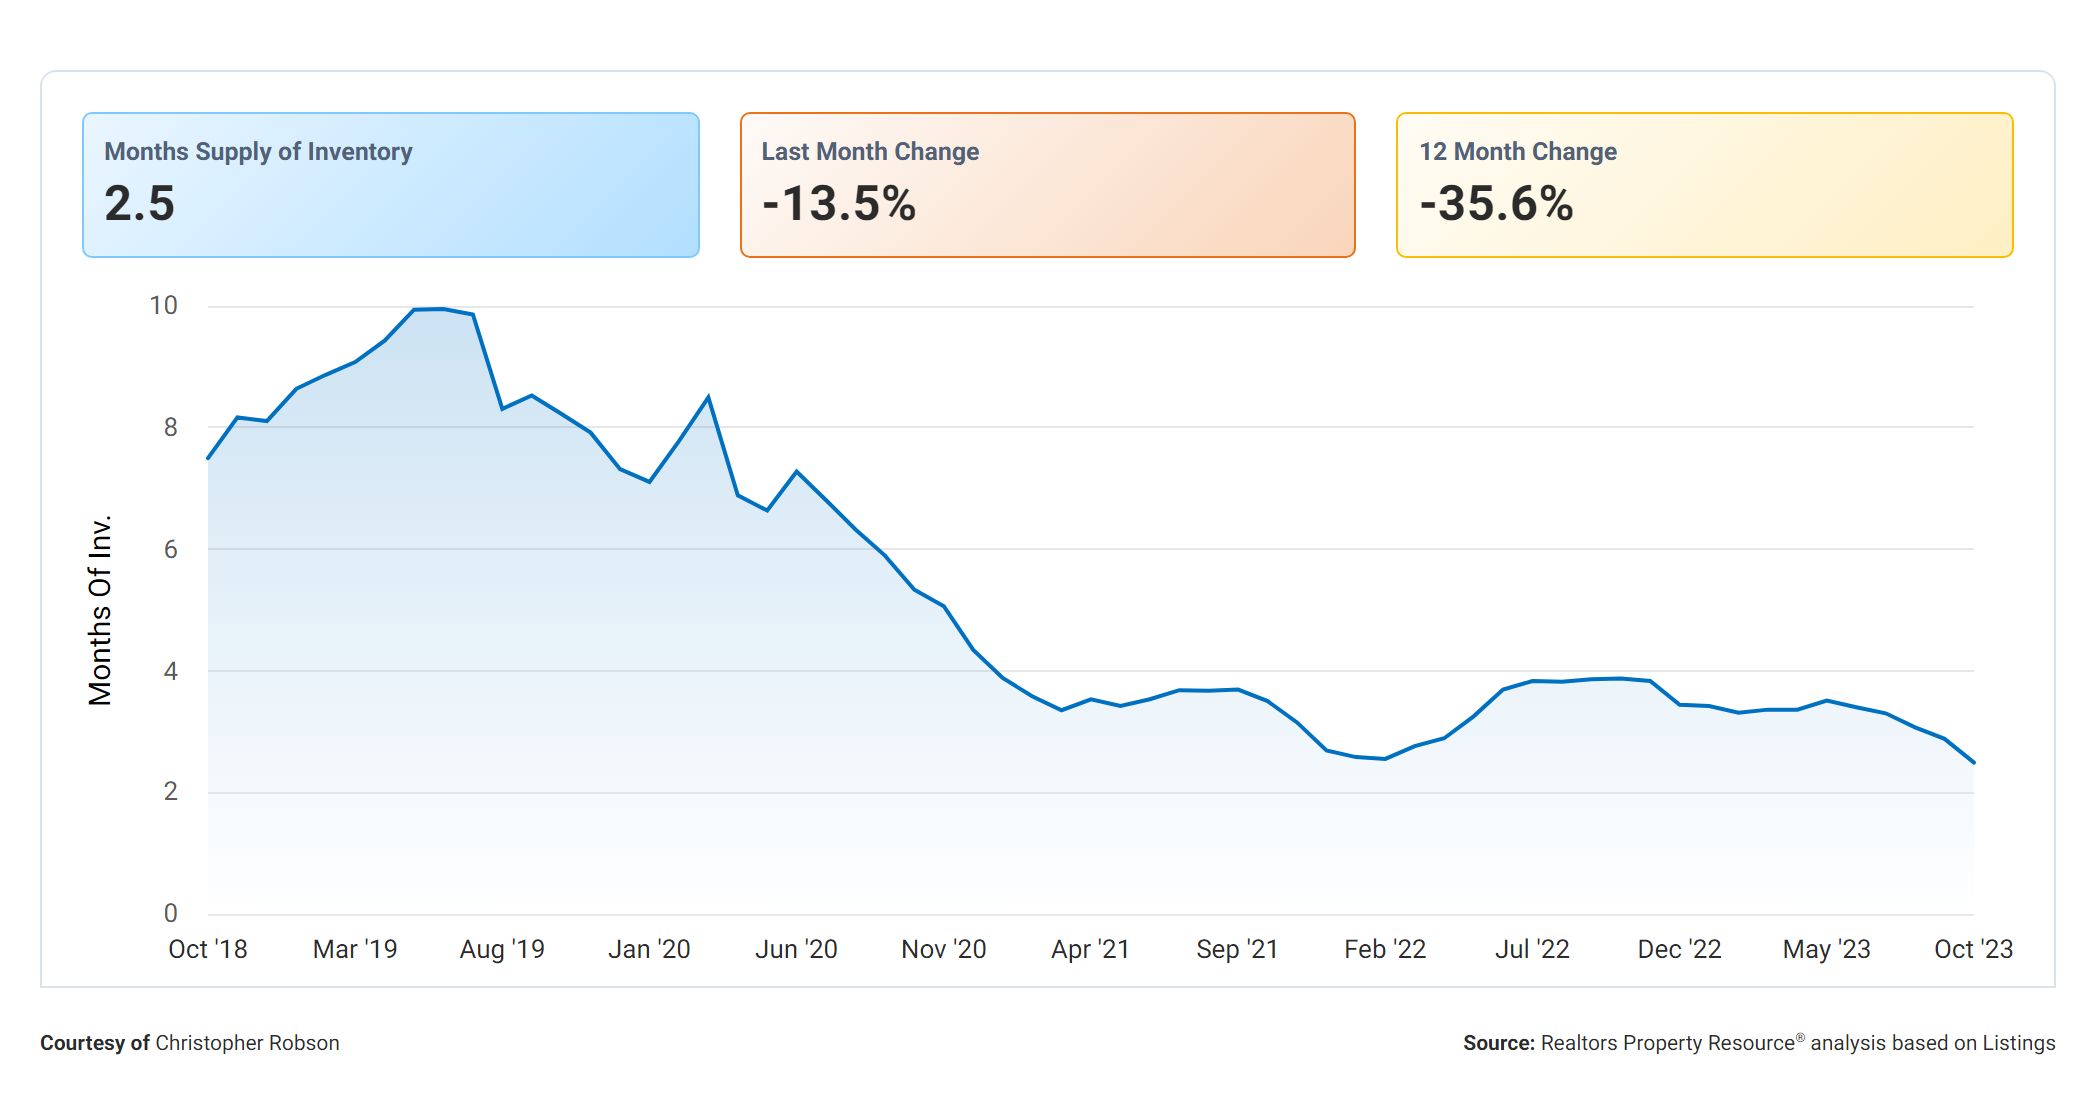Select the Mar '19 axis label
This screenshot has width=2096, height=1100.
pos(355,949)
